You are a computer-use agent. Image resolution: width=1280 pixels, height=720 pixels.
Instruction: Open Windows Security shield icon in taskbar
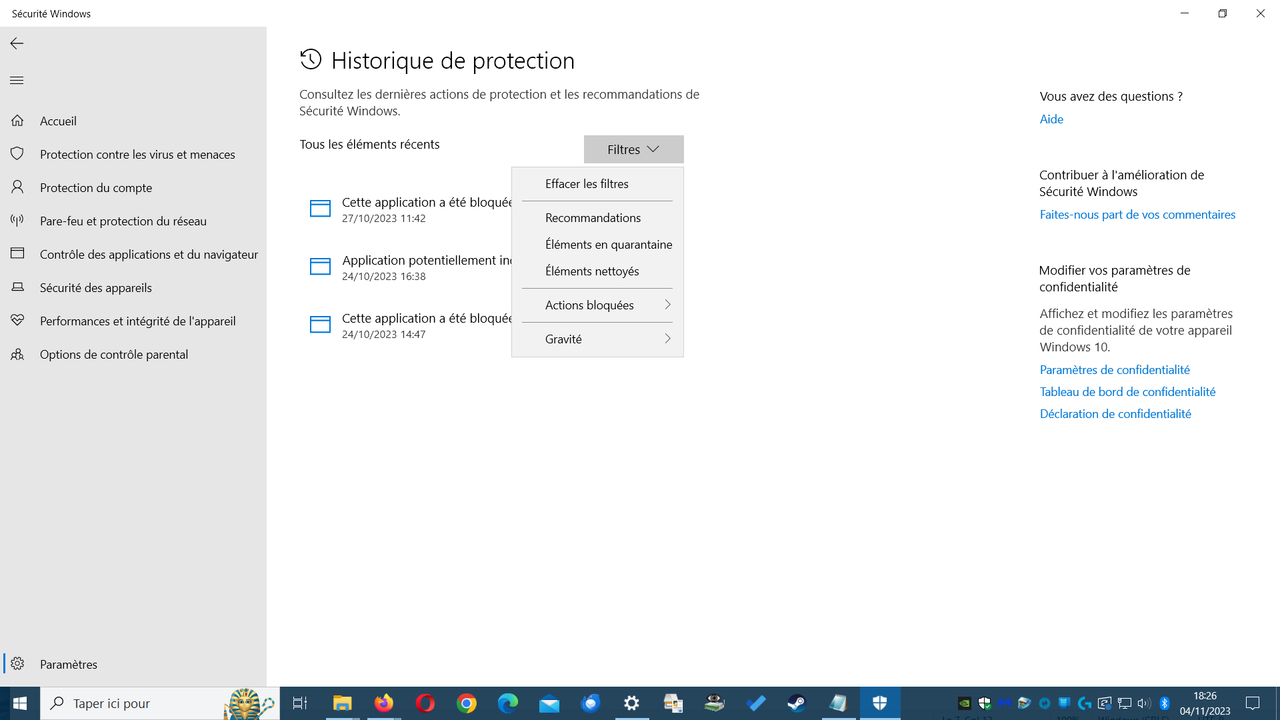pos(879,703)
